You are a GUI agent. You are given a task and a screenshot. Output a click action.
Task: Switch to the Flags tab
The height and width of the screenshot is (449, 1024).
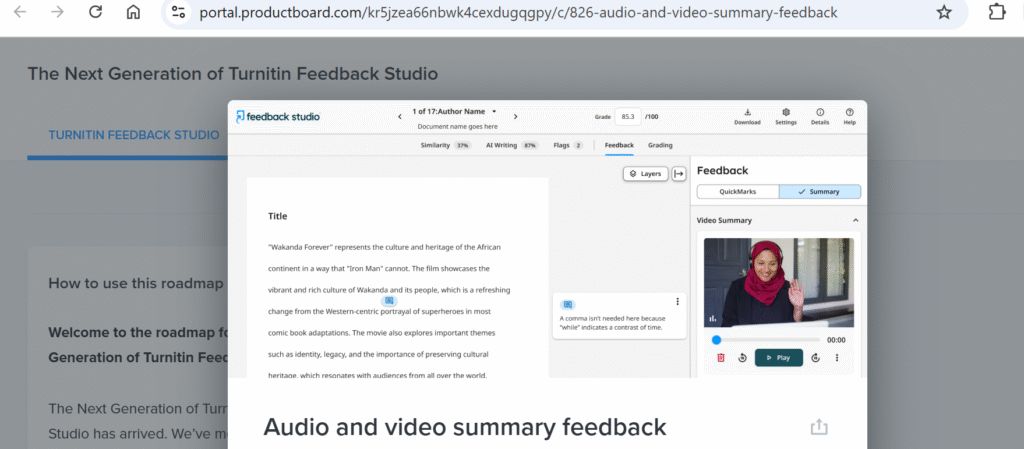coord(568,146)
